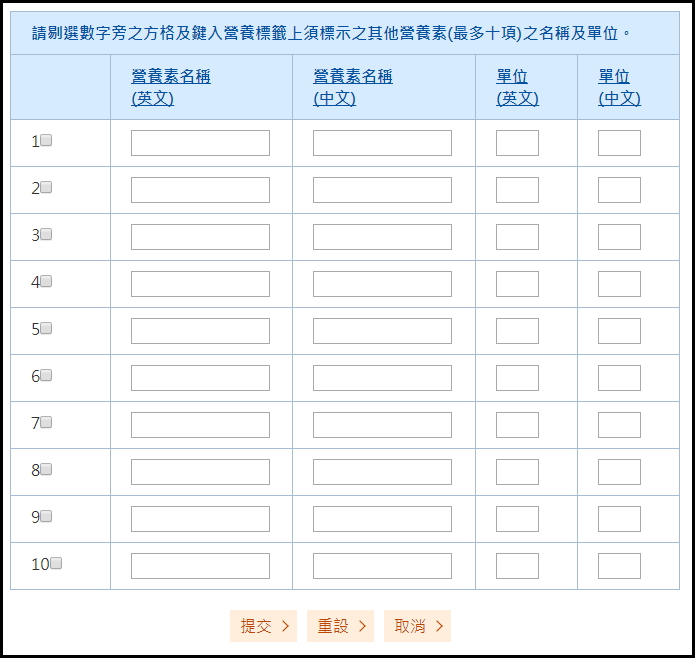Select row 10 English unit input box
This screenshot has width=695, height=658.
pos(517,566)
